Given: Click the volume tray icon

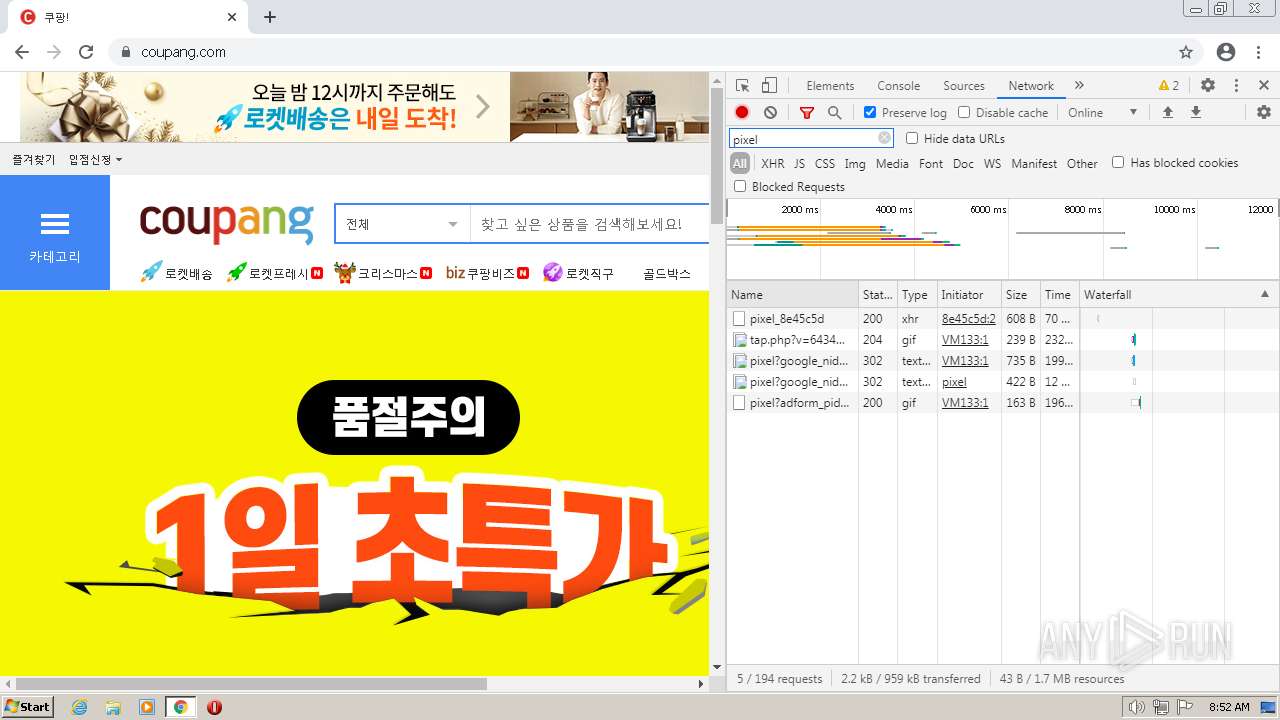Looking at the screenshot, I should click(x=1137, y=707).
